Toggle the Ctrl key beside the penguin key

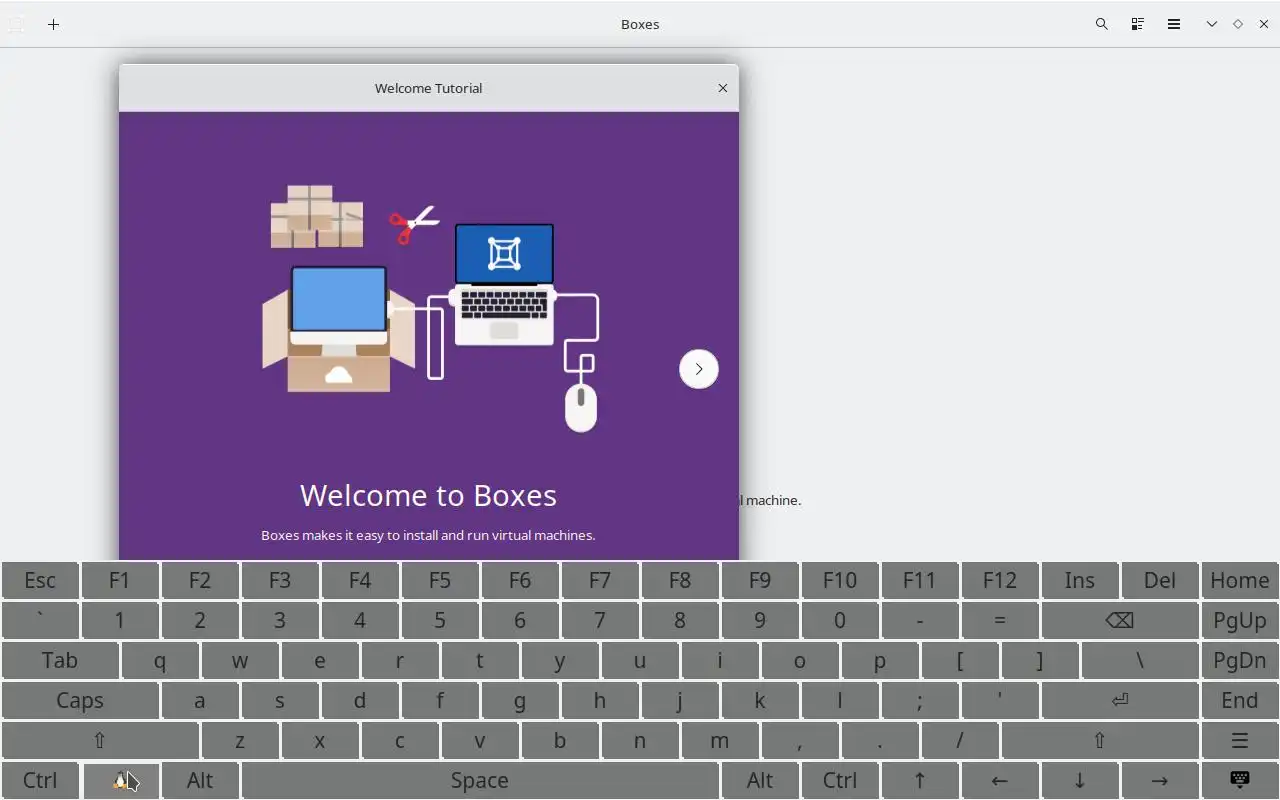[40, 780]
